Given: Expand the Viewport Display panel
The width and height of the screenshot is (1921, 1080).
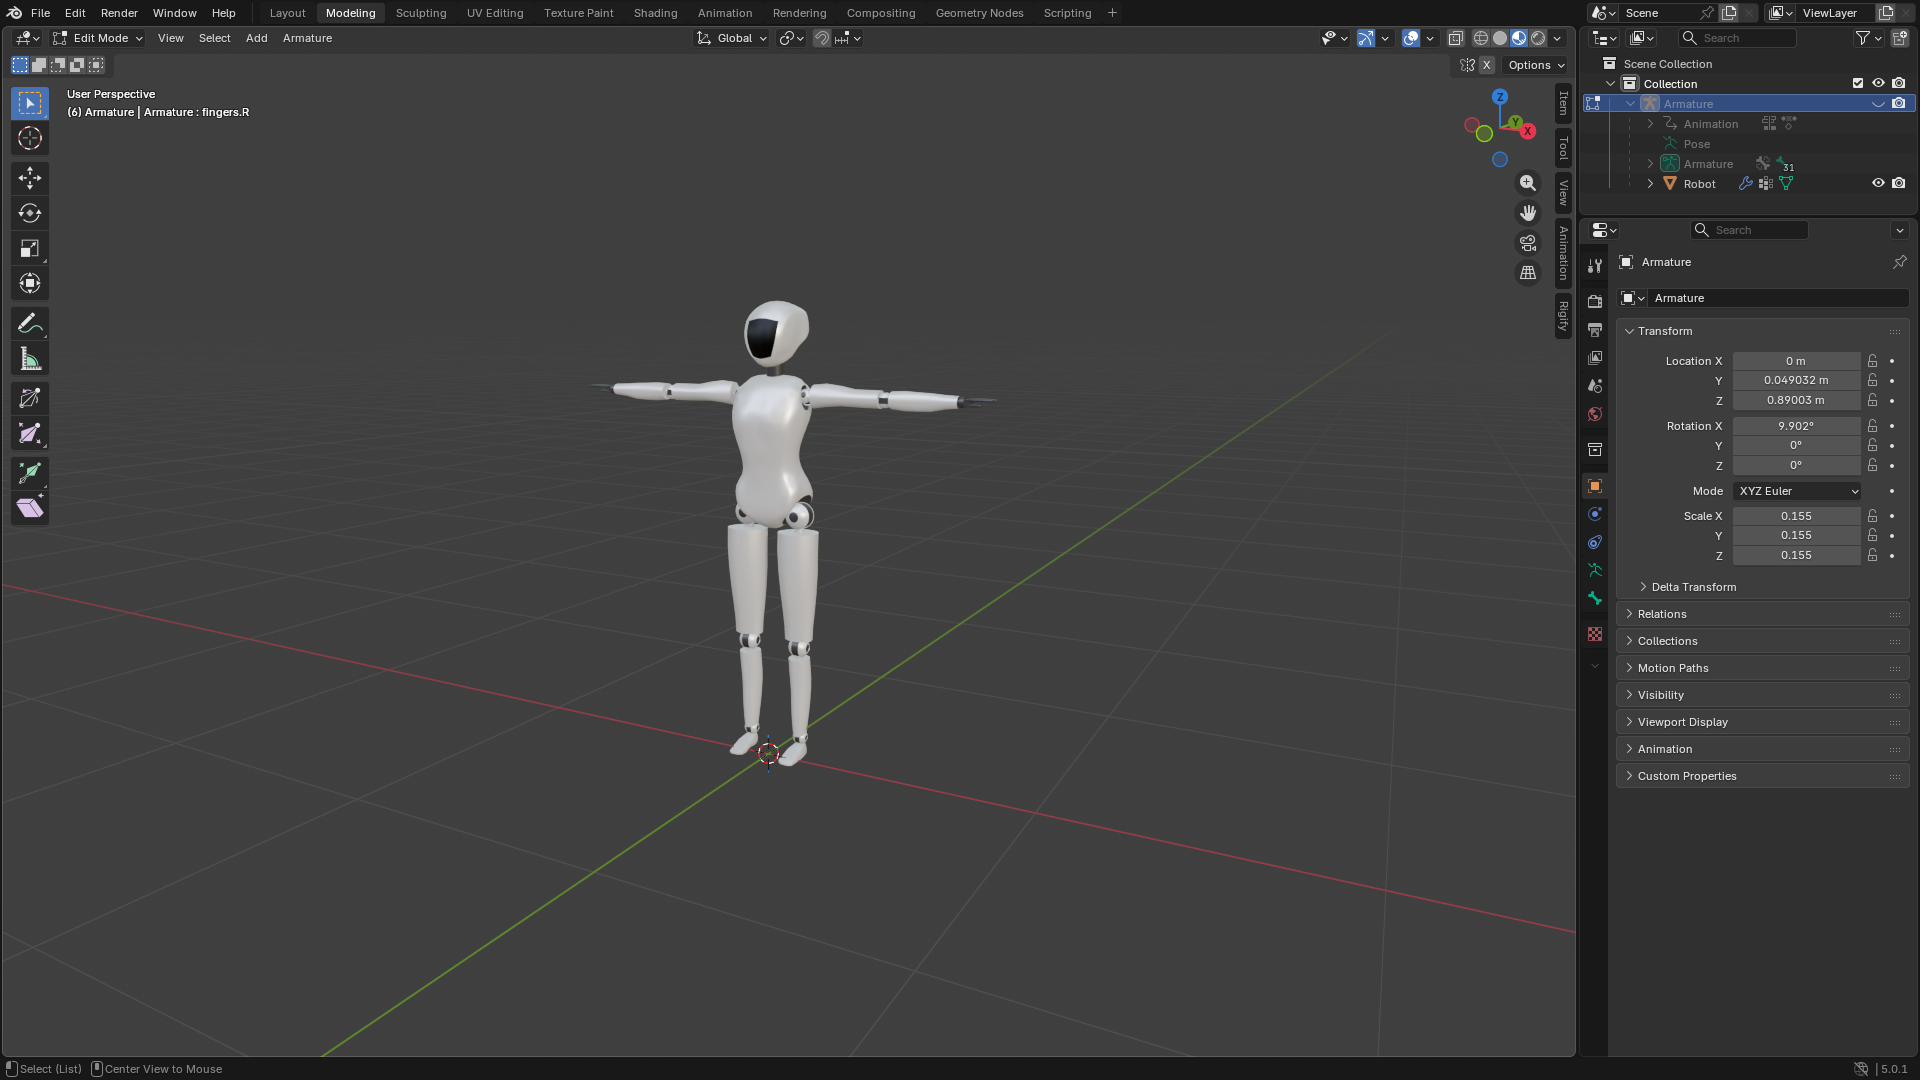Looking at the screenshot, I should [x=1762, y=722].
